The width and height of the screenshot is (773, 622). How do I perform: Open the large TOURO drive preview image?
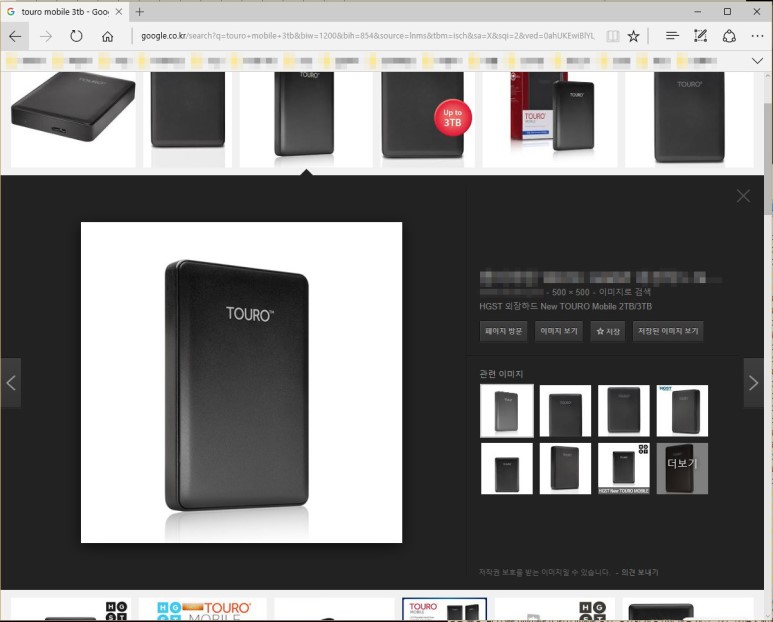pyautogui.click(x=242, y=382)
